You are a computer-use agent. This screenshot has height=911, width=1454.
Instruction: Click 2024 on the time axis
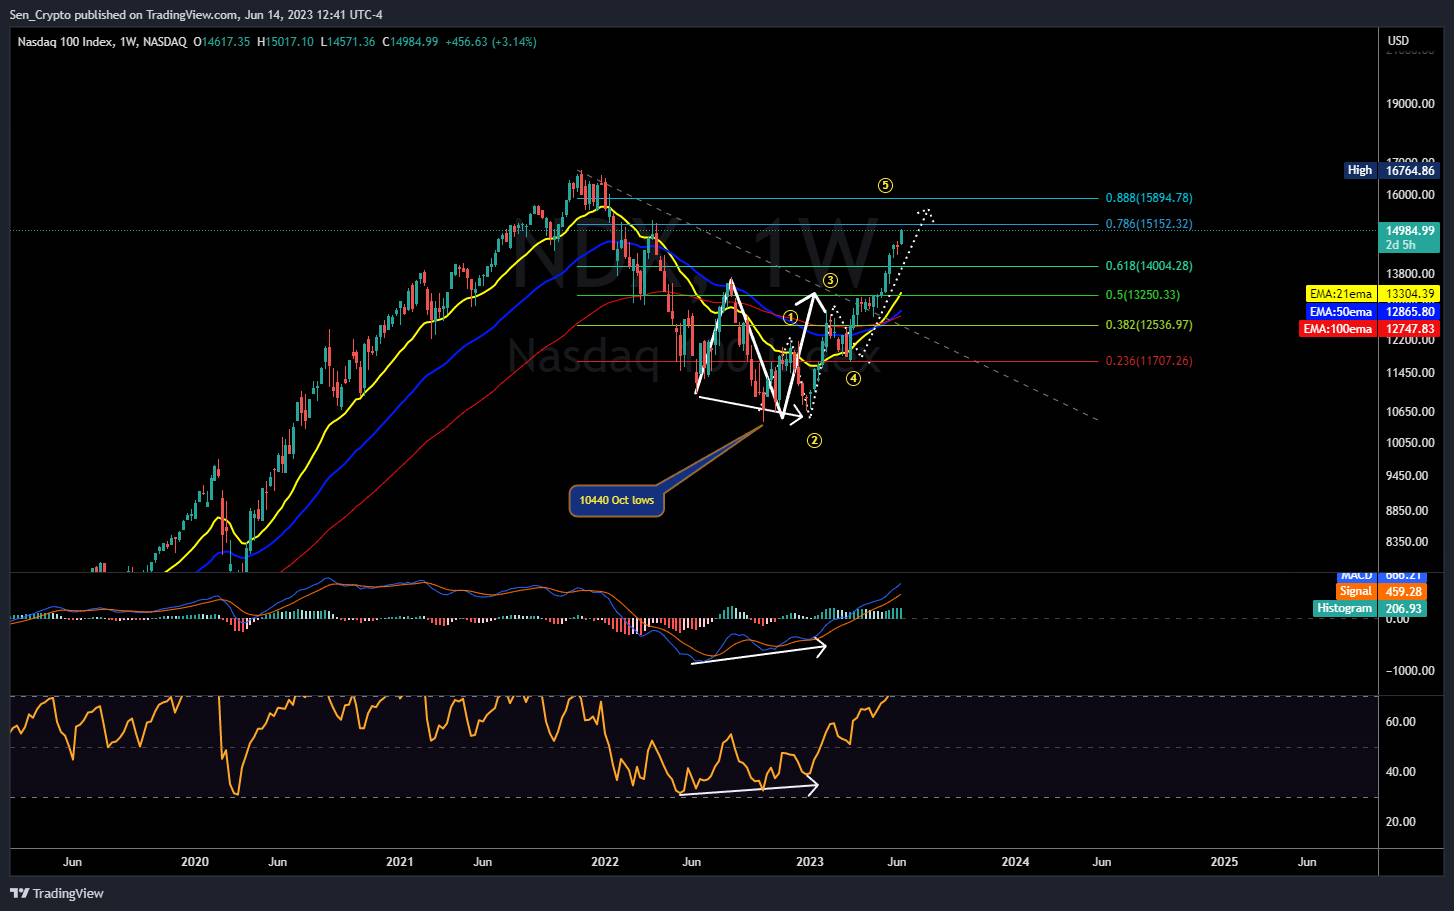(1016, 862)
